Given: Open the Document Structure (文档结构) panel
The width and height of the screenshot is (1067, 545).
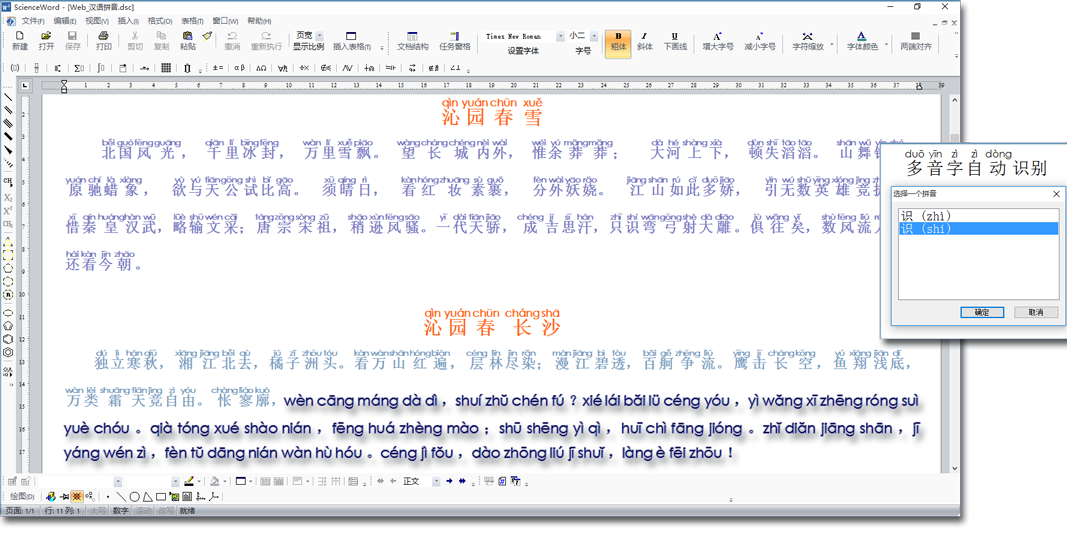Looking at the screenshot, I should coord(412,41).
